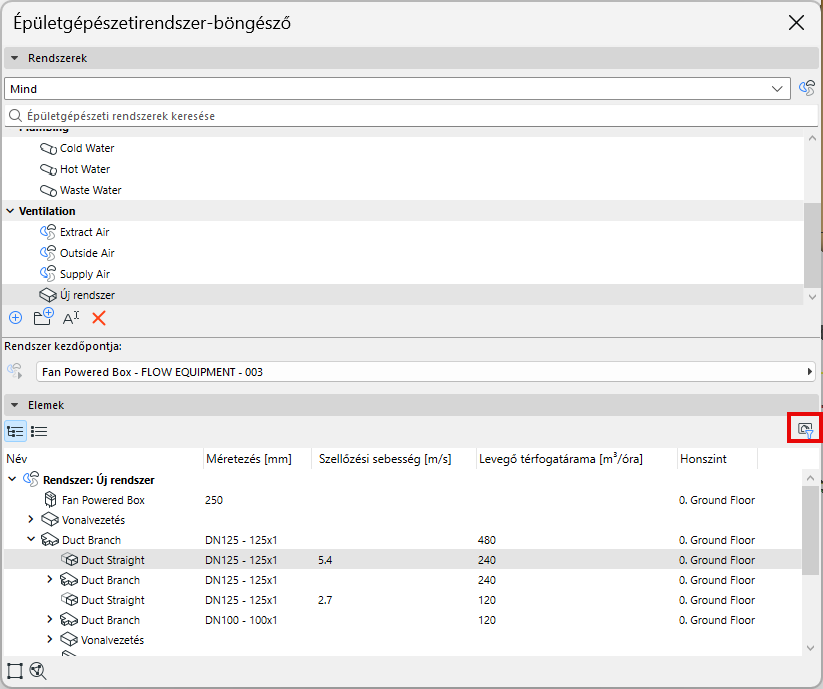Click the elements list scrollbar down arrow
The width and height of the screenshot is (823, 689).
click(810, 649)
